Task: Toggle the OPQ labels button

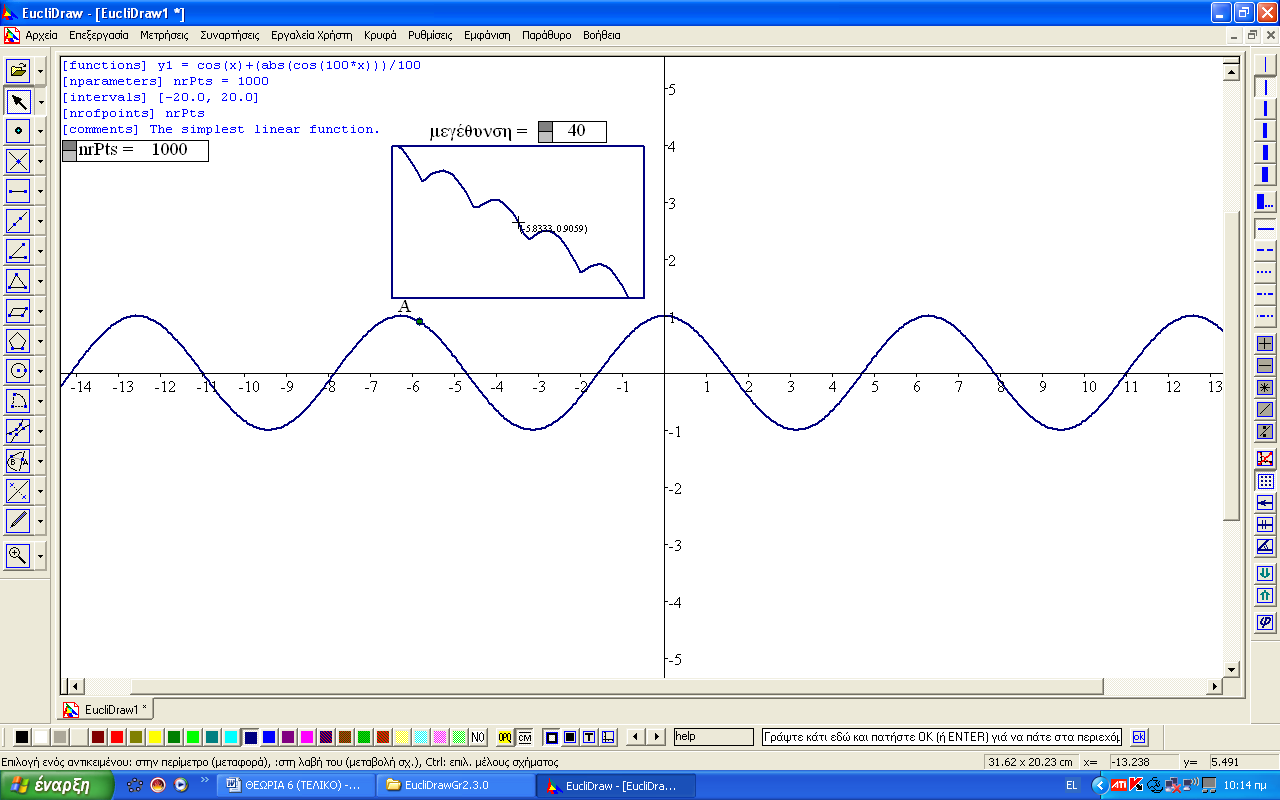Action: tap(505, 737)
